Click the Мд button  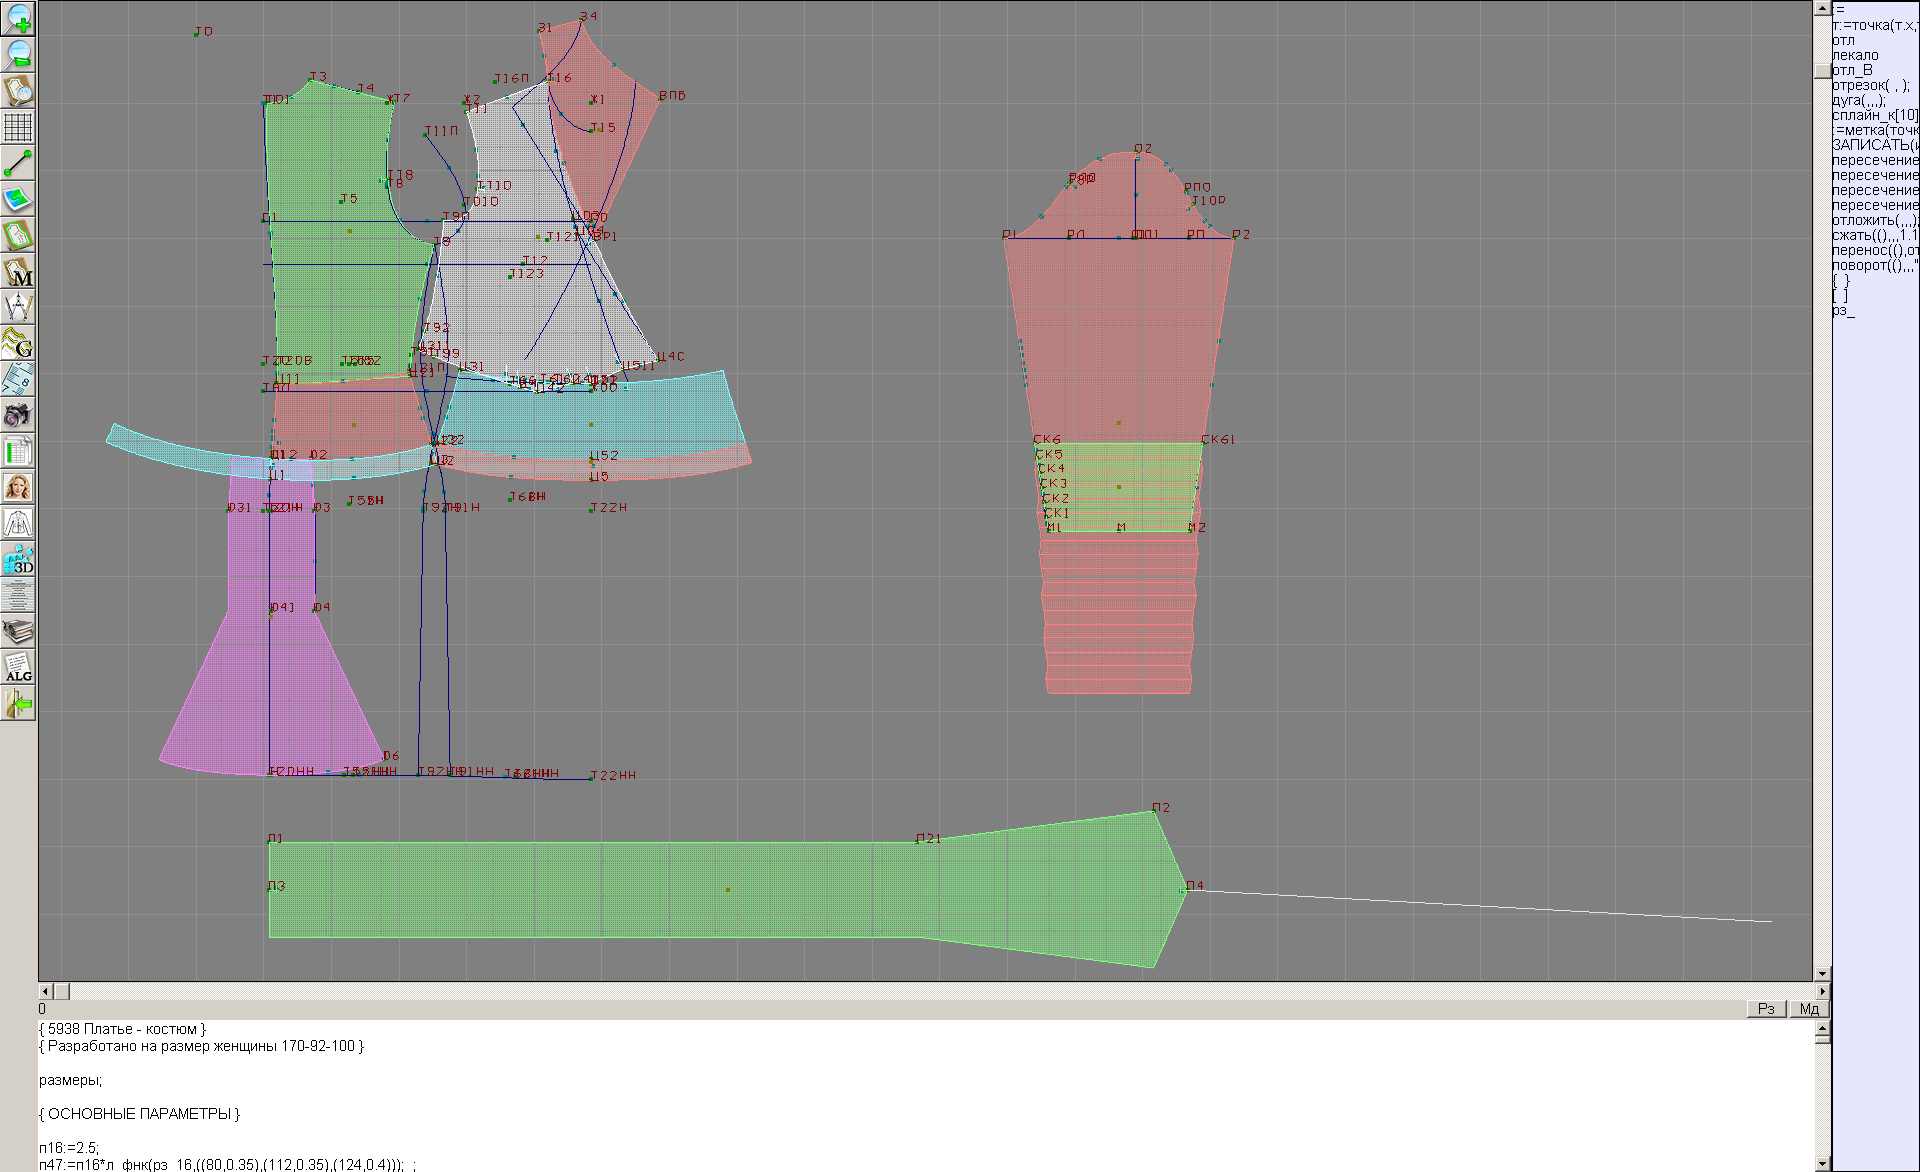pyautogui.click(x=1809, y=1008)
